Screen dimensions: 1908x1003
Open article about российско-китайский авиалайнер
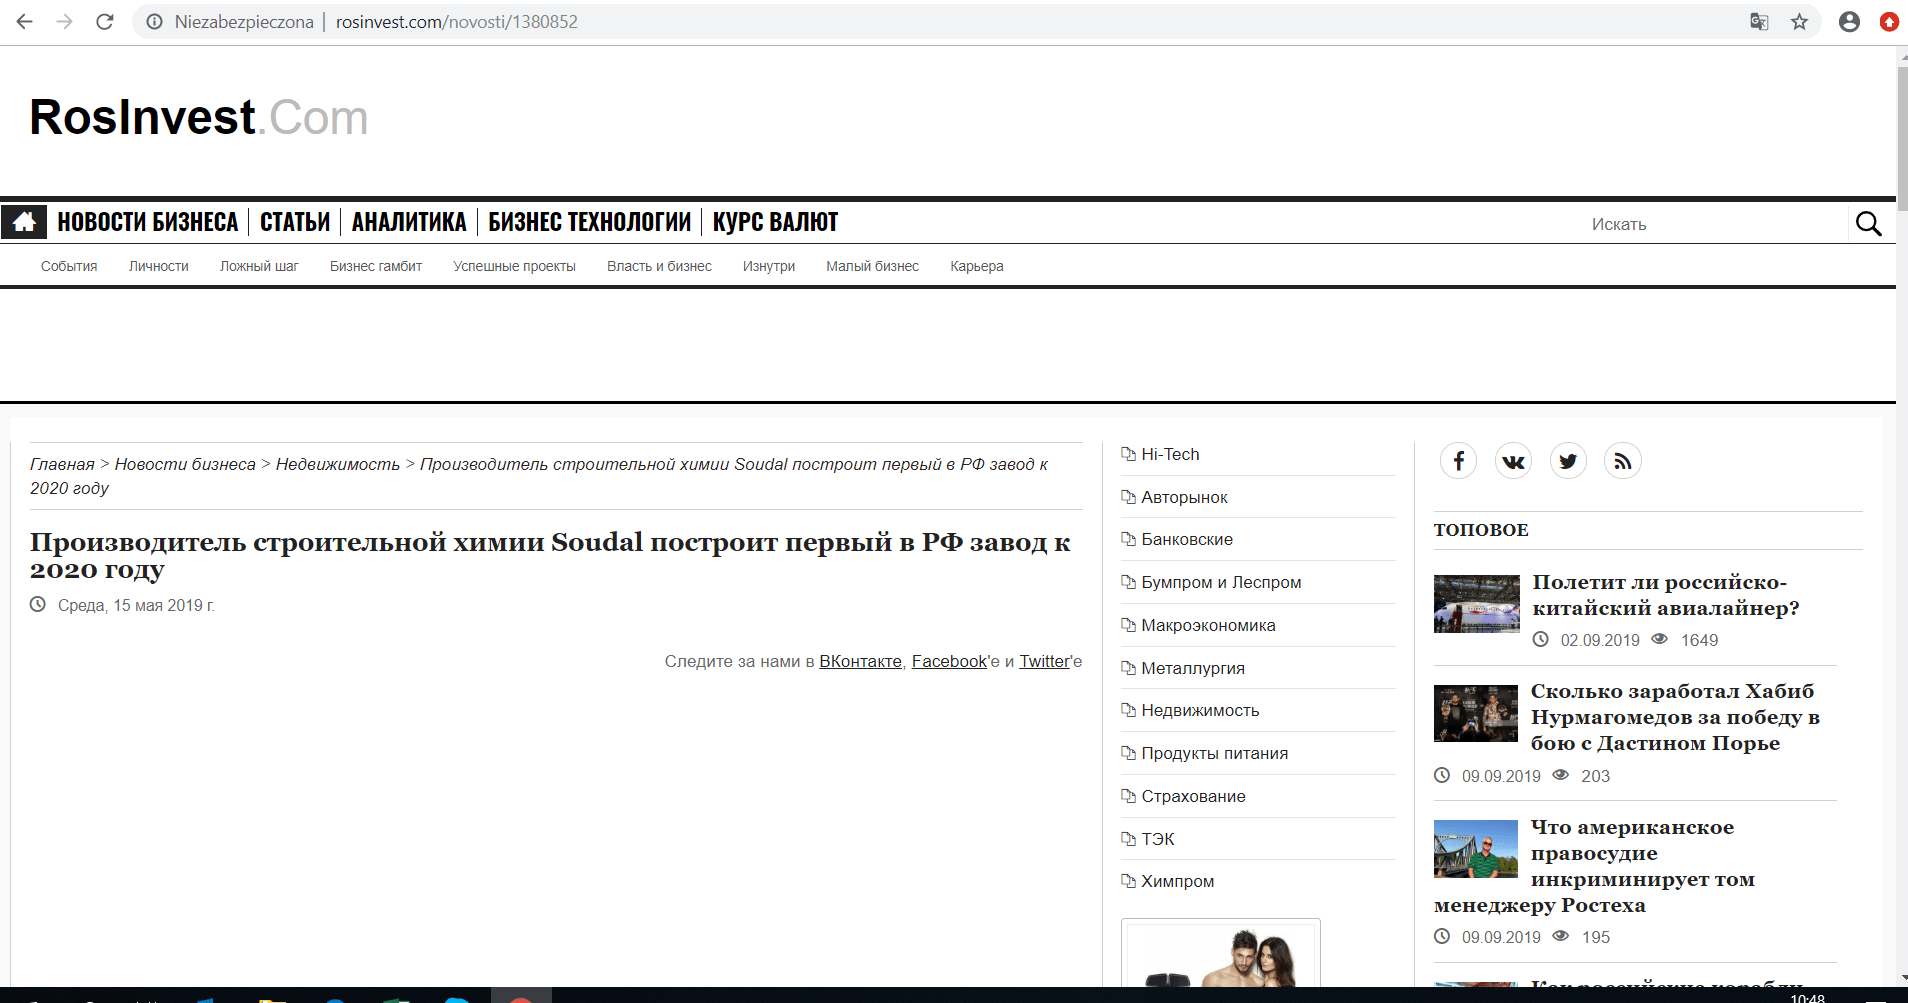(1665, 595)
